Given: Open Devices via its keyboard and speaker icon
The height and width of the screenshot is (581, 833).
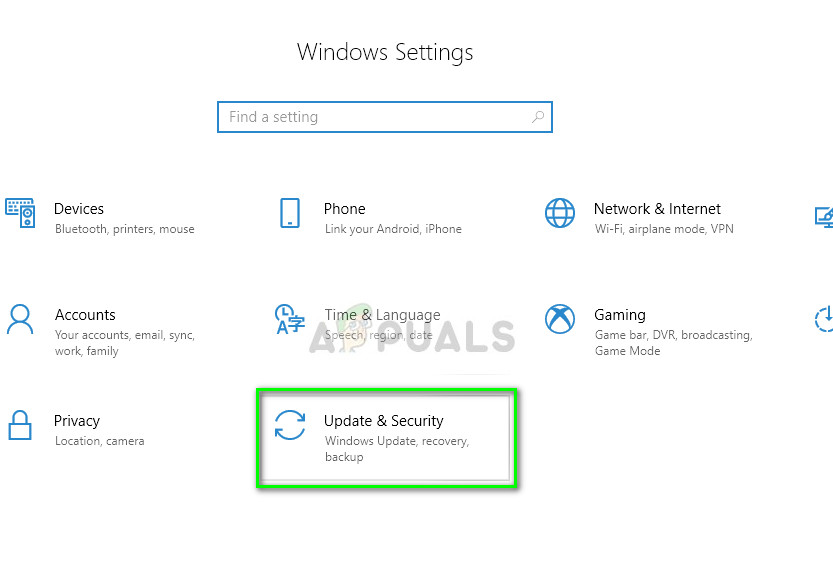Looking at the screenshot, I should tap(20, 213).
